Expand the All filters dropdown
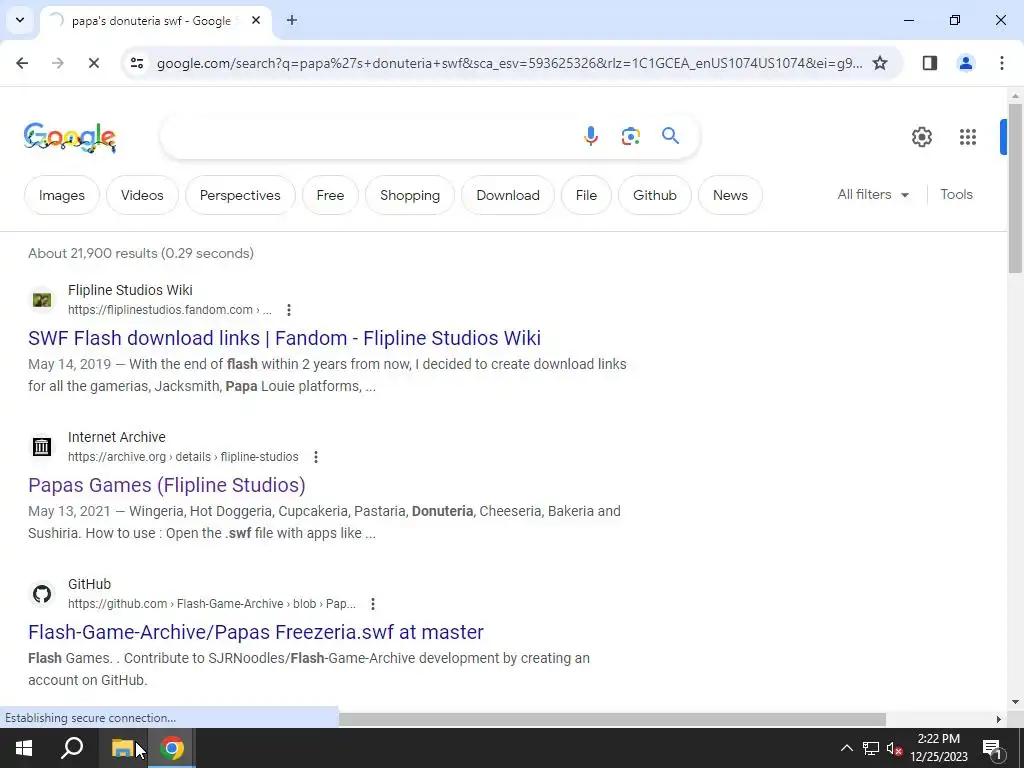This screenshot has width=1024, height=768. (873, 194)
